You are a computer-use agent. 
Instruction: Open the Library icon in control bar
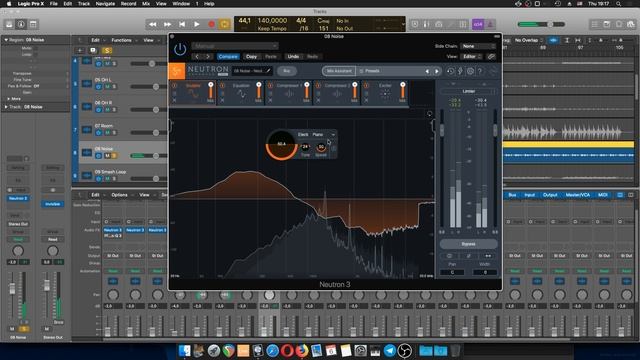(9, 24)
